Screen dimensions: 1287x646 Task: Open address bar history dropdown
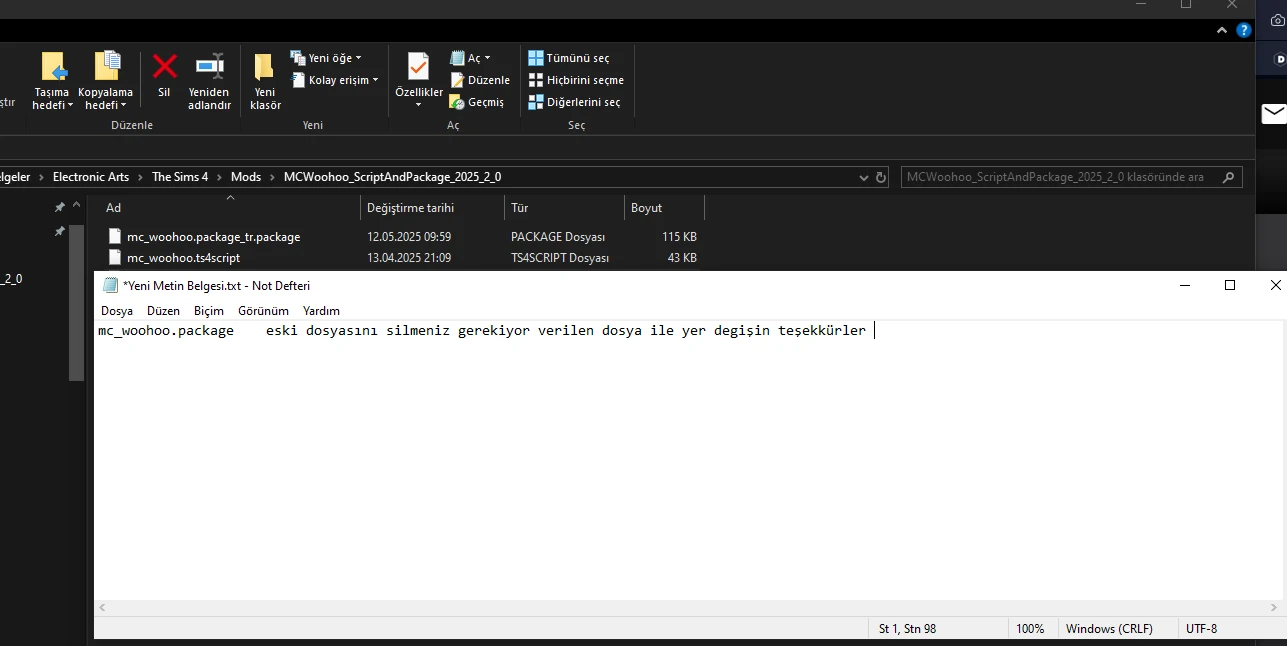[x=864, y=177]
